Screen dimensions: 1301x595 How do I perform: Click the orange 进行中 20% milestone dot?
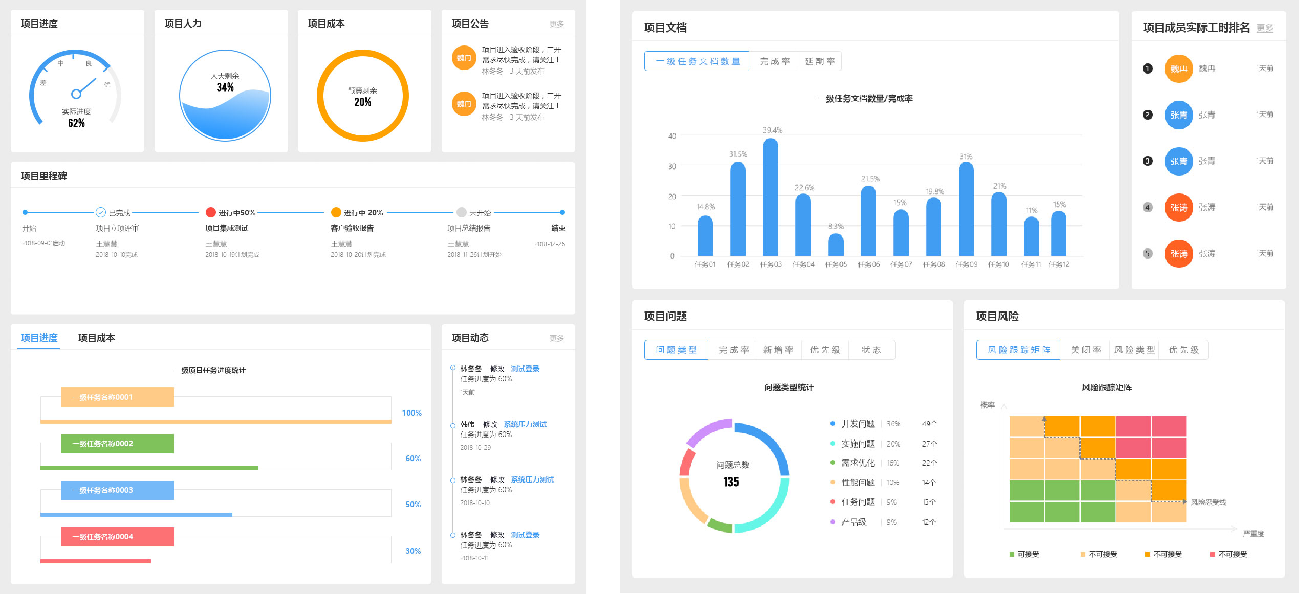click(336, 212)
